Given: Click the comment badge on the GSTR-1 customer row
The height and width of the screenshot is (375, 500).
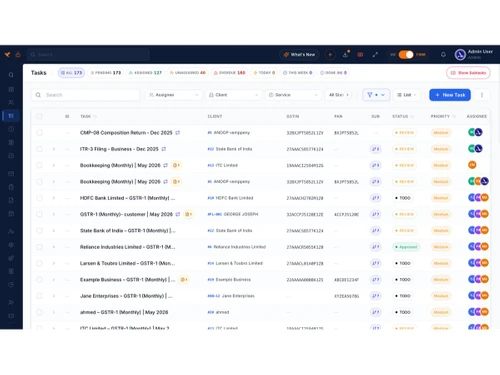Looking at the screenshot, I should click(x=189, y=214).
